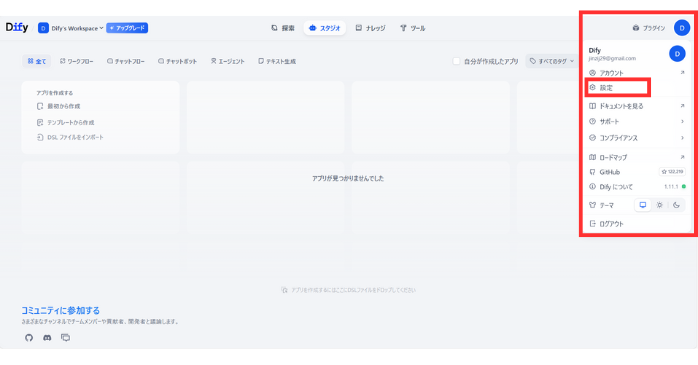The image size is (698, 365).
Task: Click the GitHub star count badge
Action: [672, 172]
